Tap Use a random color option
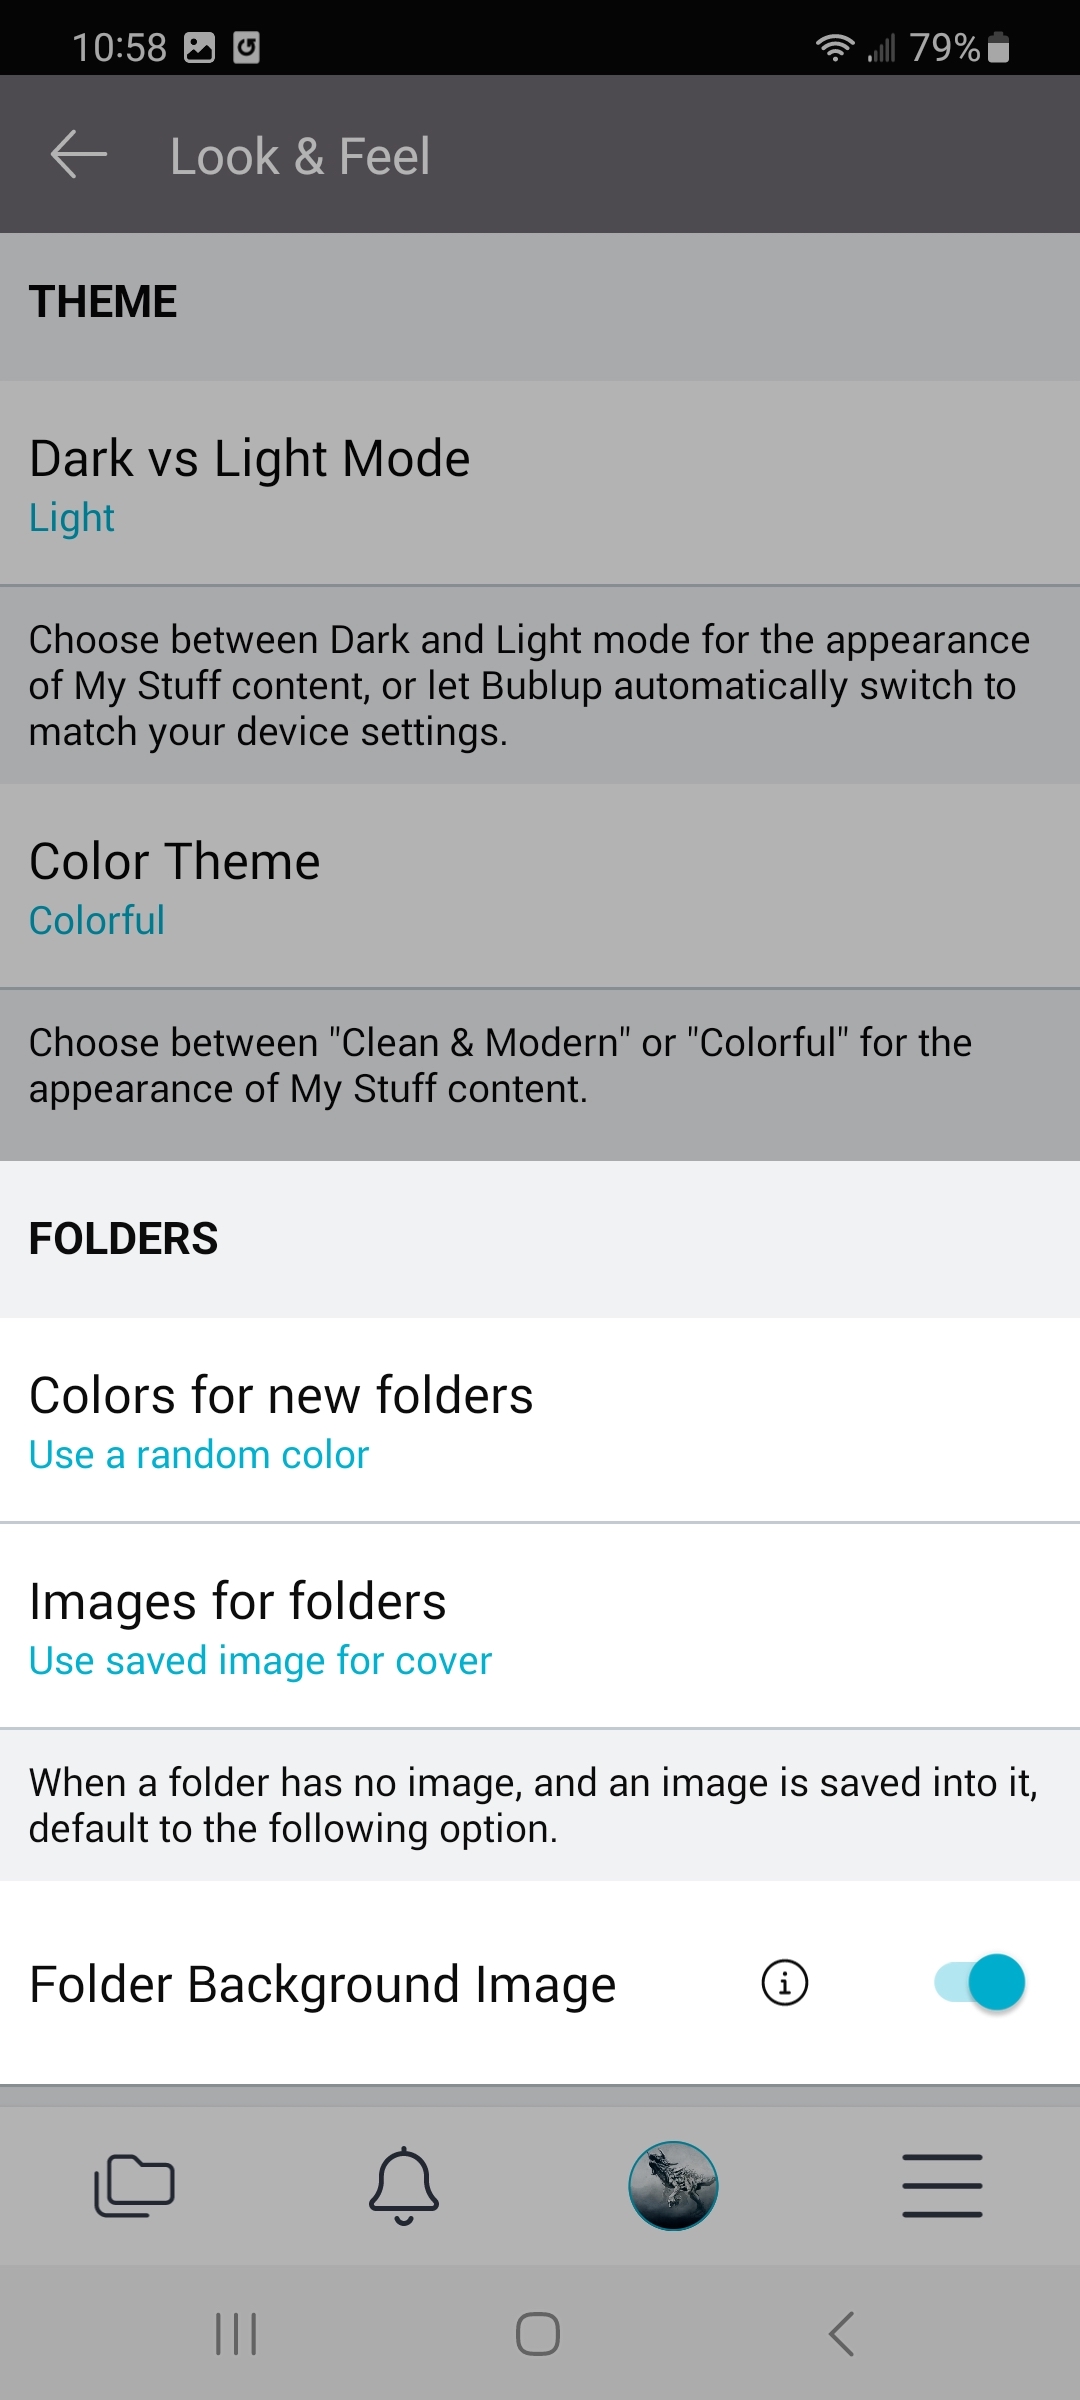The height and width of the screenshot is (2400, 1080). [x=199, y=1454]
